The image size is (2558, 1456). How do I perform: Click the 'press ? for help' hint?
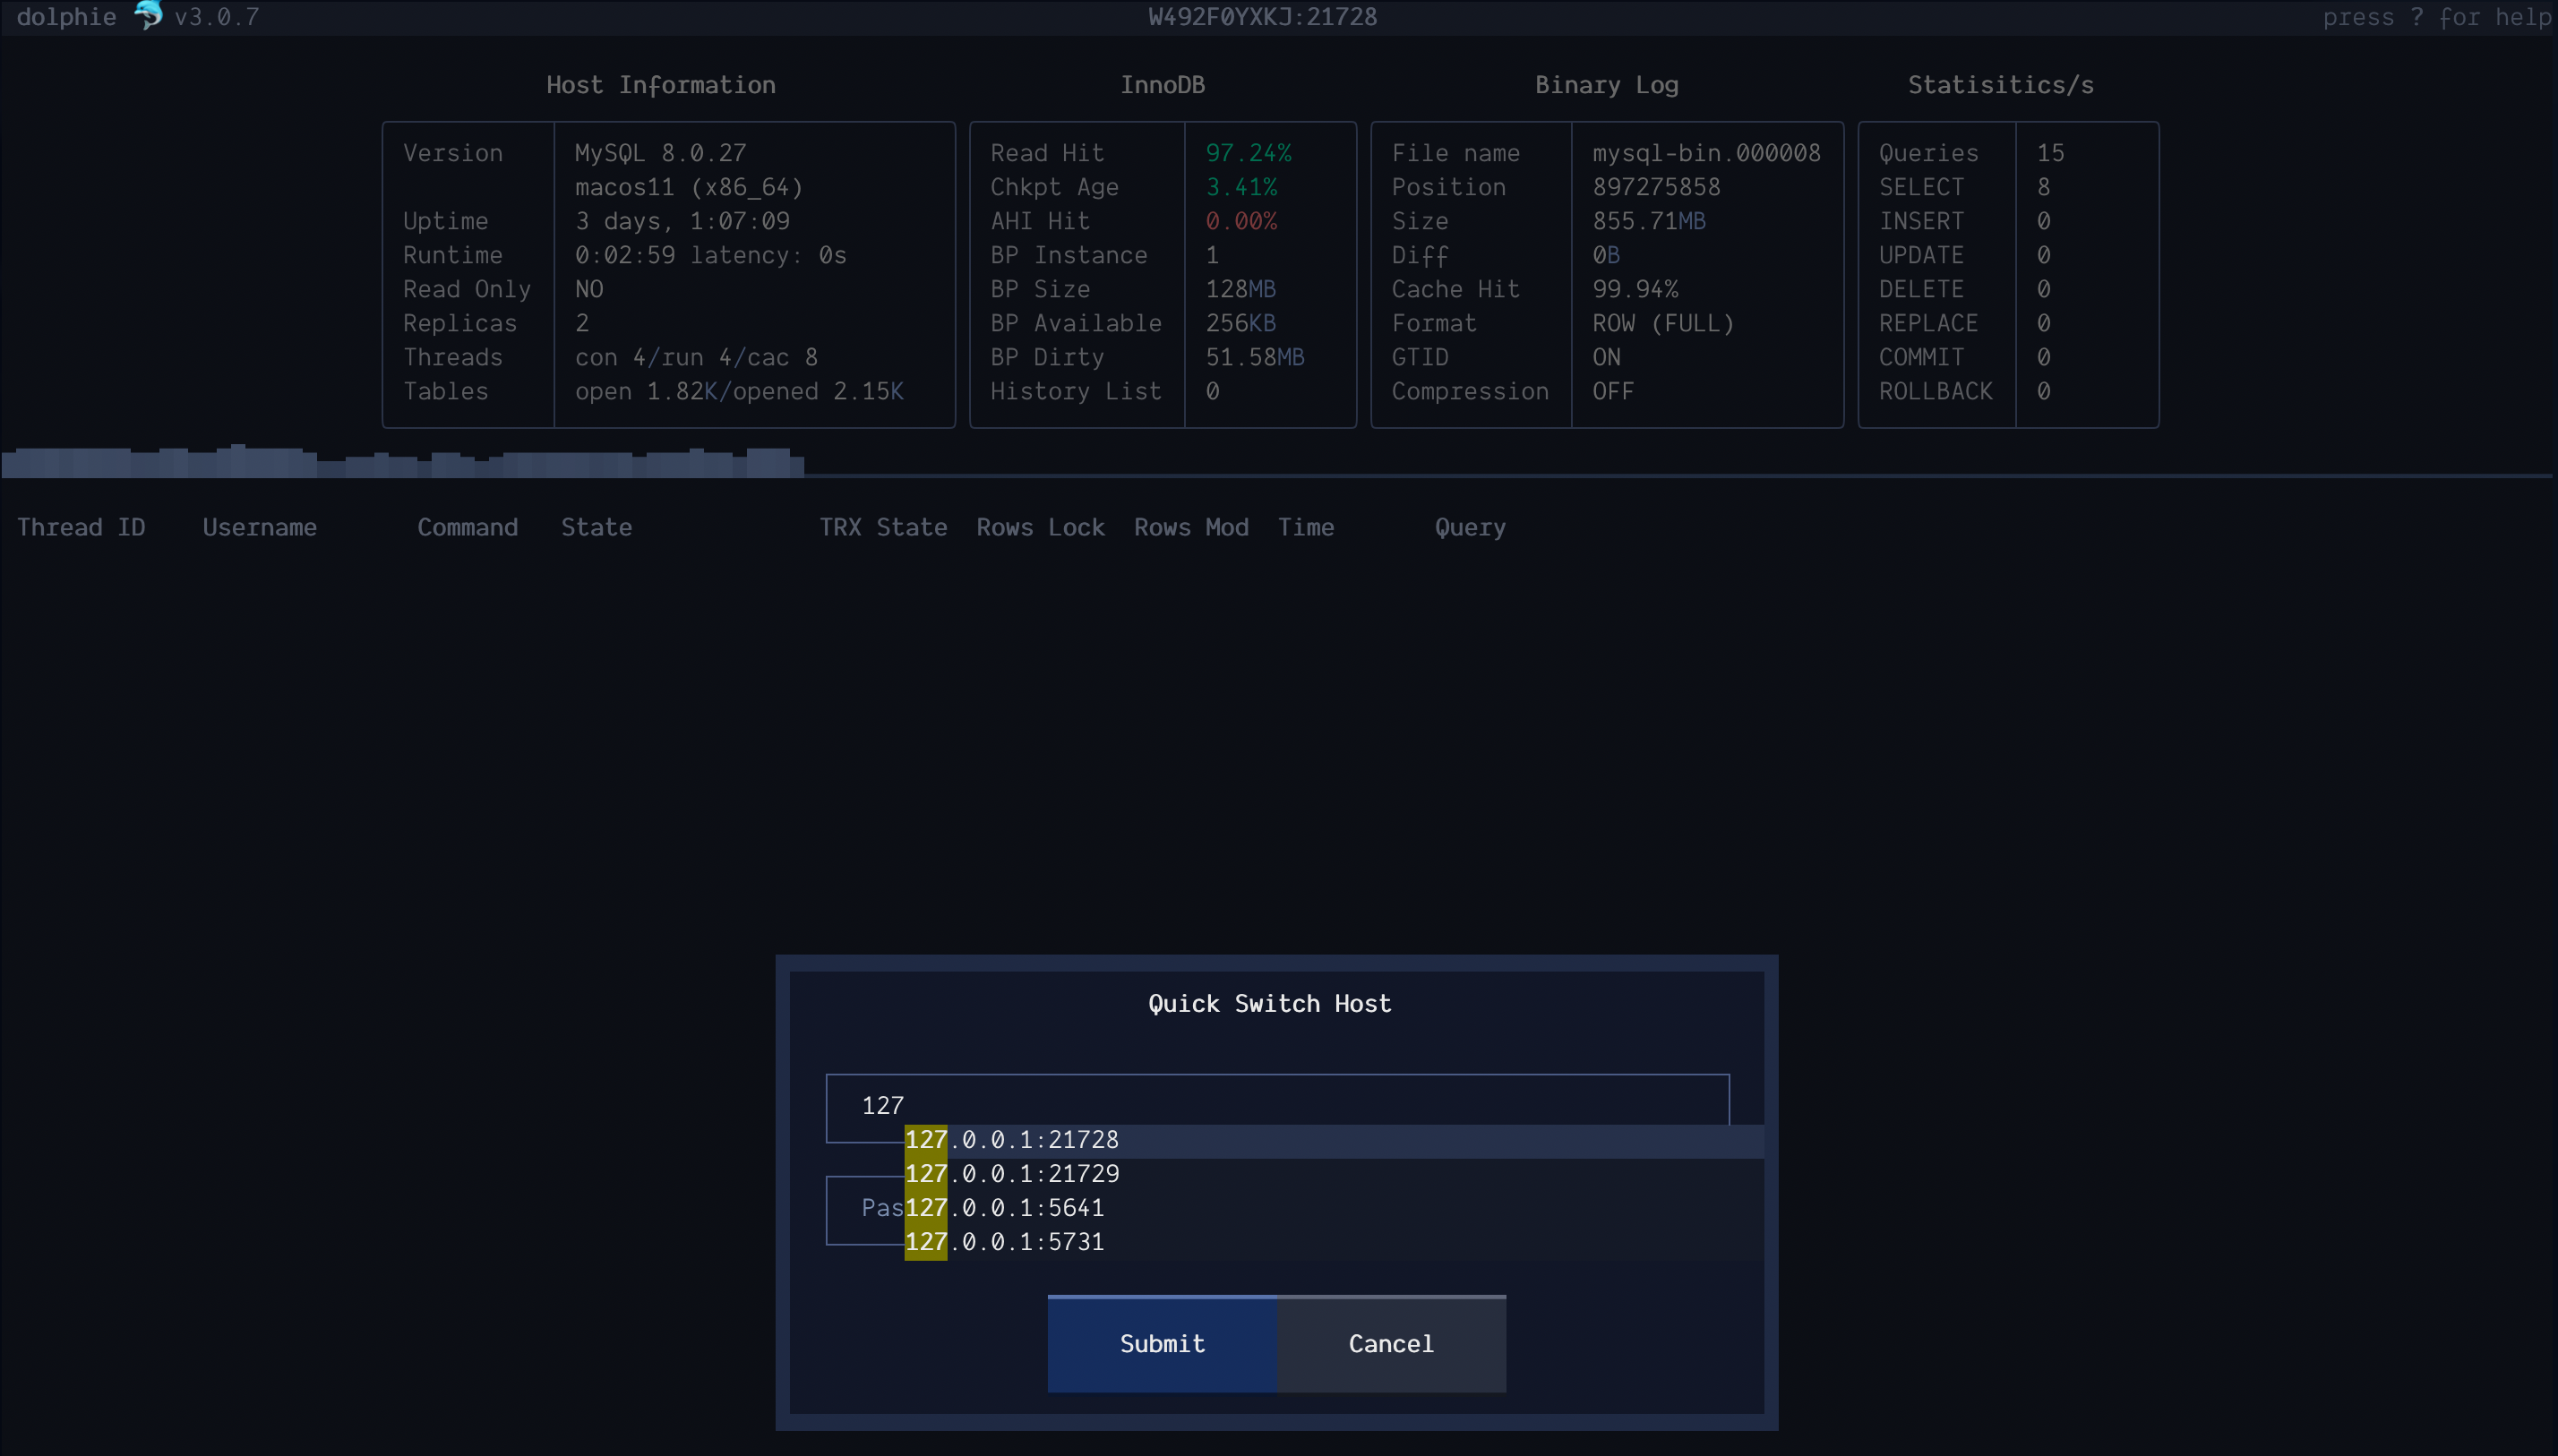click(x=2438, y=17)
